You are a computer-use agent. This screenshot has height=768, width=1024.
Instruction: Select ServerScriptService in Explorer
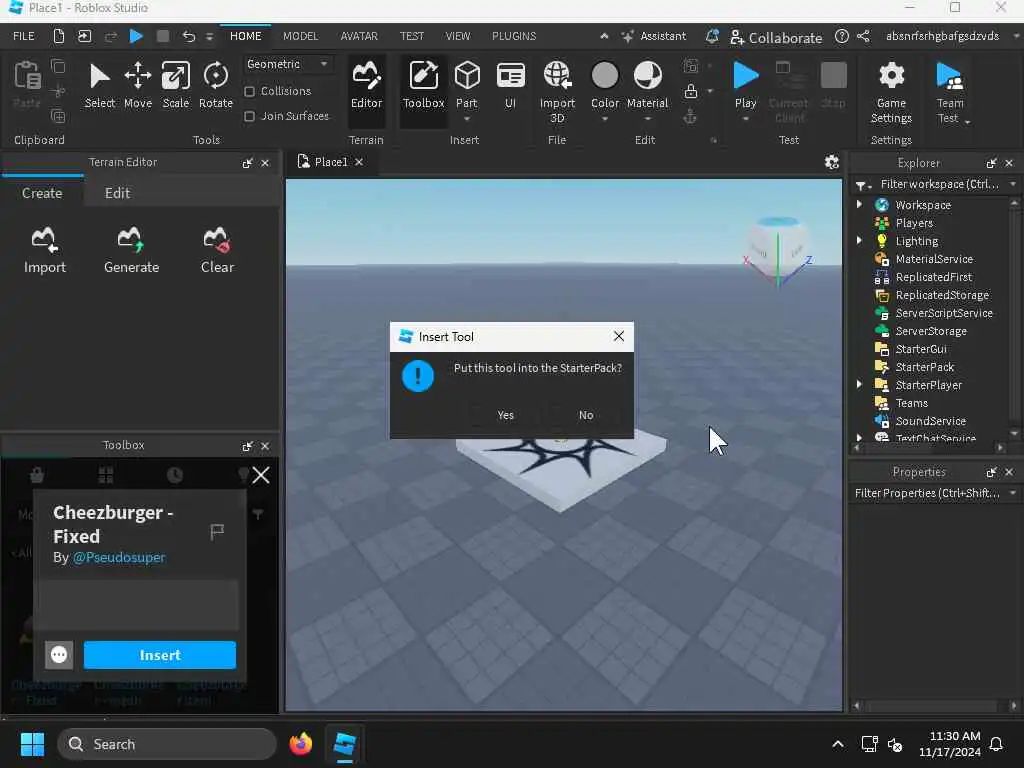click(944, 313)
